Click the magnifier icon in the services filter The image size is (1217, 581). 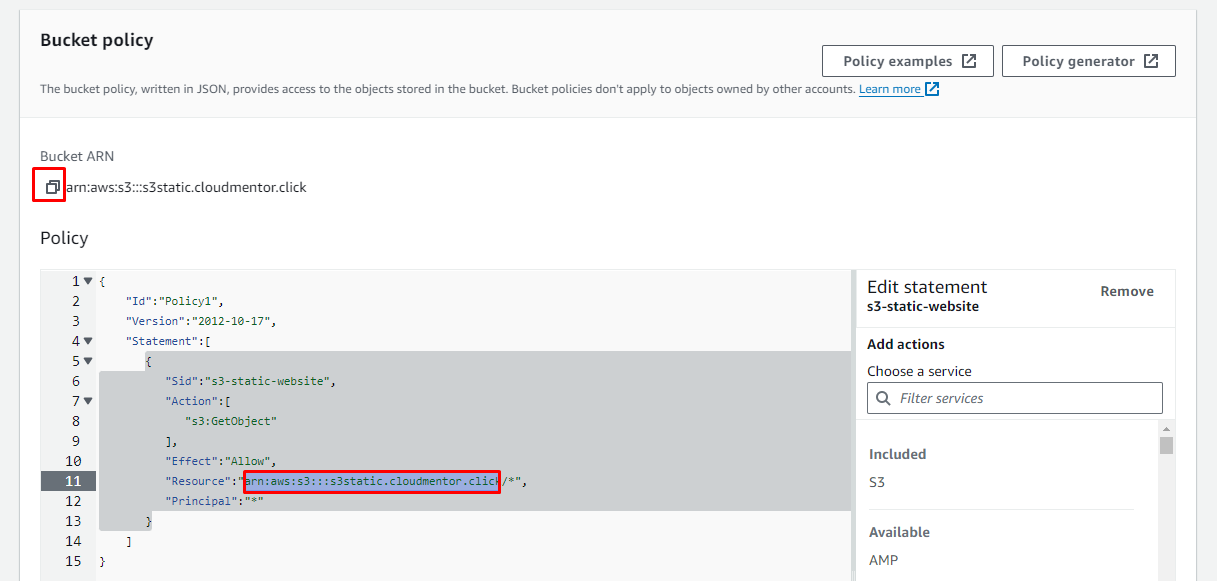click(x=883, y=398)
